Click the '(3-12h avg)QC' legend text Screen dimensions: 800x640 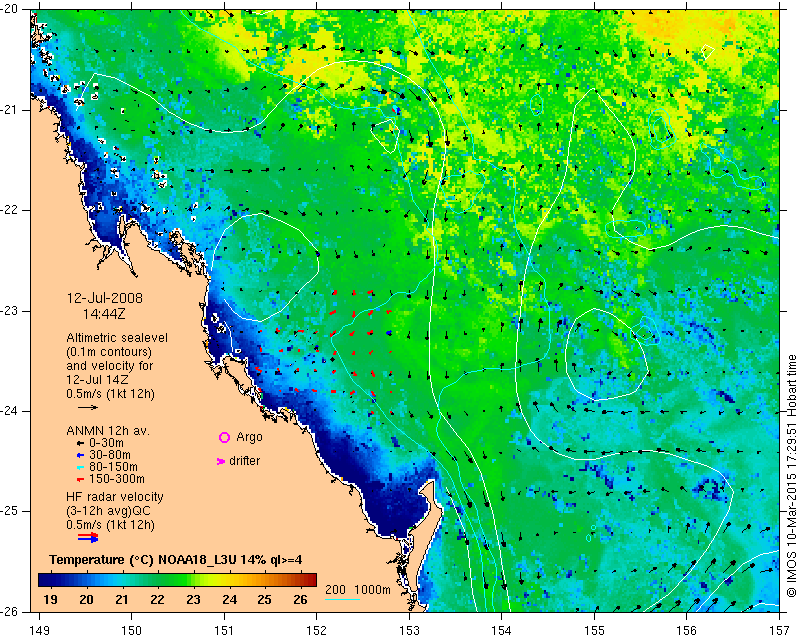(x=108, y=511)
